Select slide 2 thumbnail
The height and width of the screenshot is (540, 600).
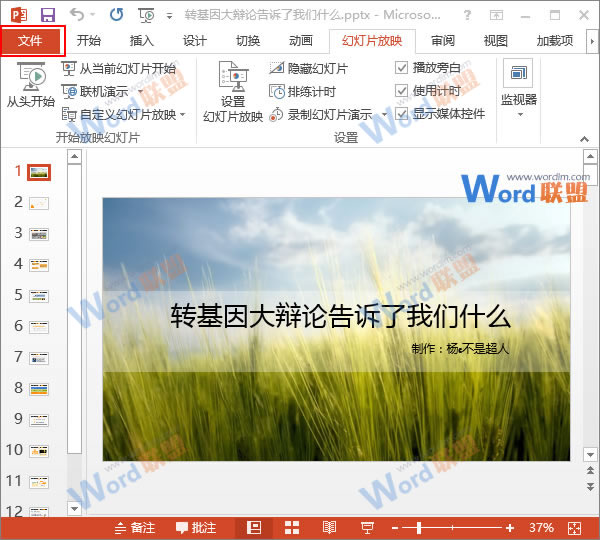[x=39, y=203]
